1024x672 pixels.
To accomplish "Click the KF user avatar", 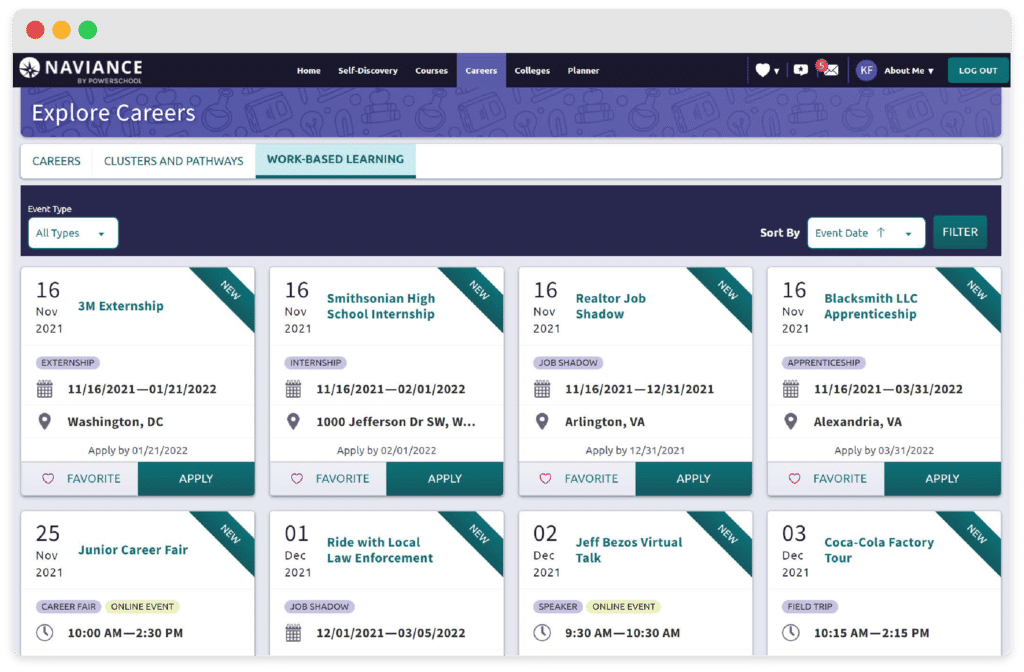I will 866,71.
